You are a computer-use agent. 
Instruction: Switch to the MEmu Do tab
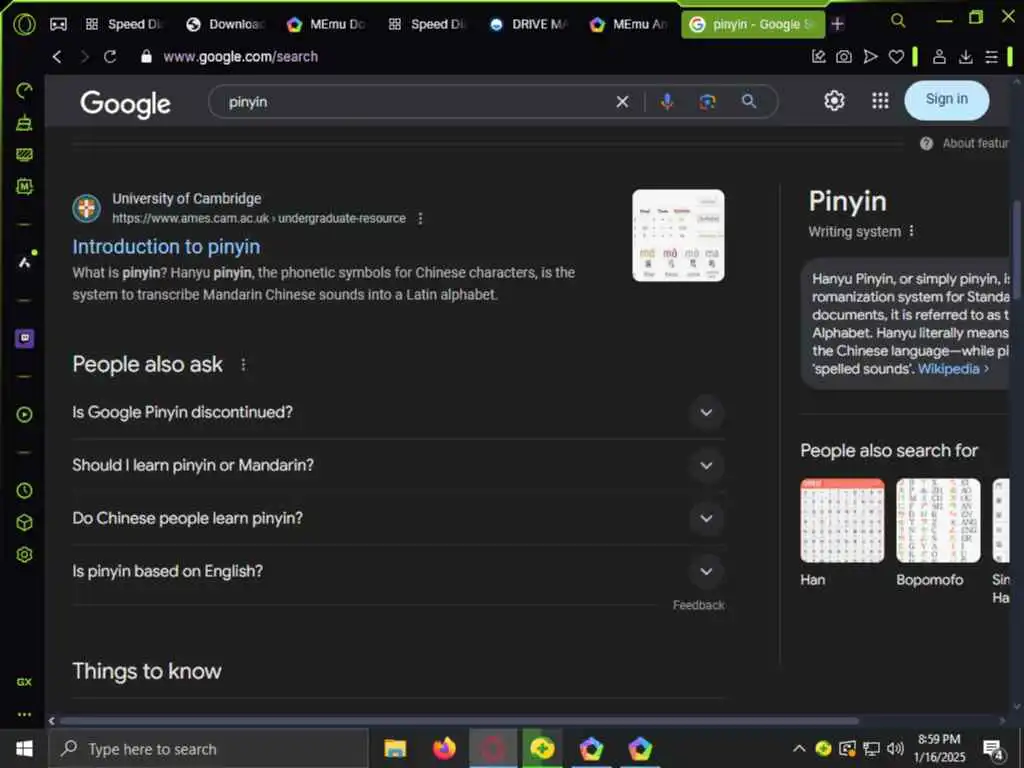326,25
